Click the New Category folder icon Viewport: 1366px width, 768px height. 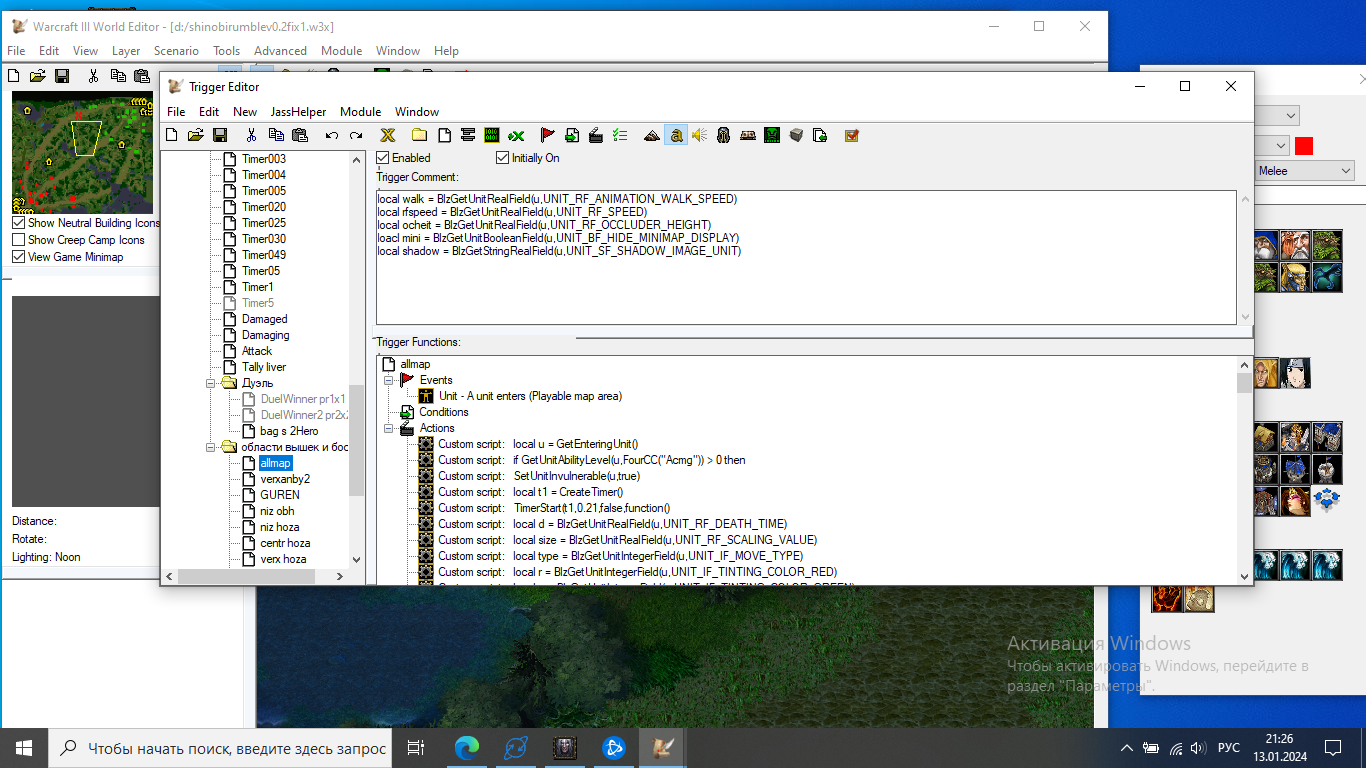(x=420, y=136)
